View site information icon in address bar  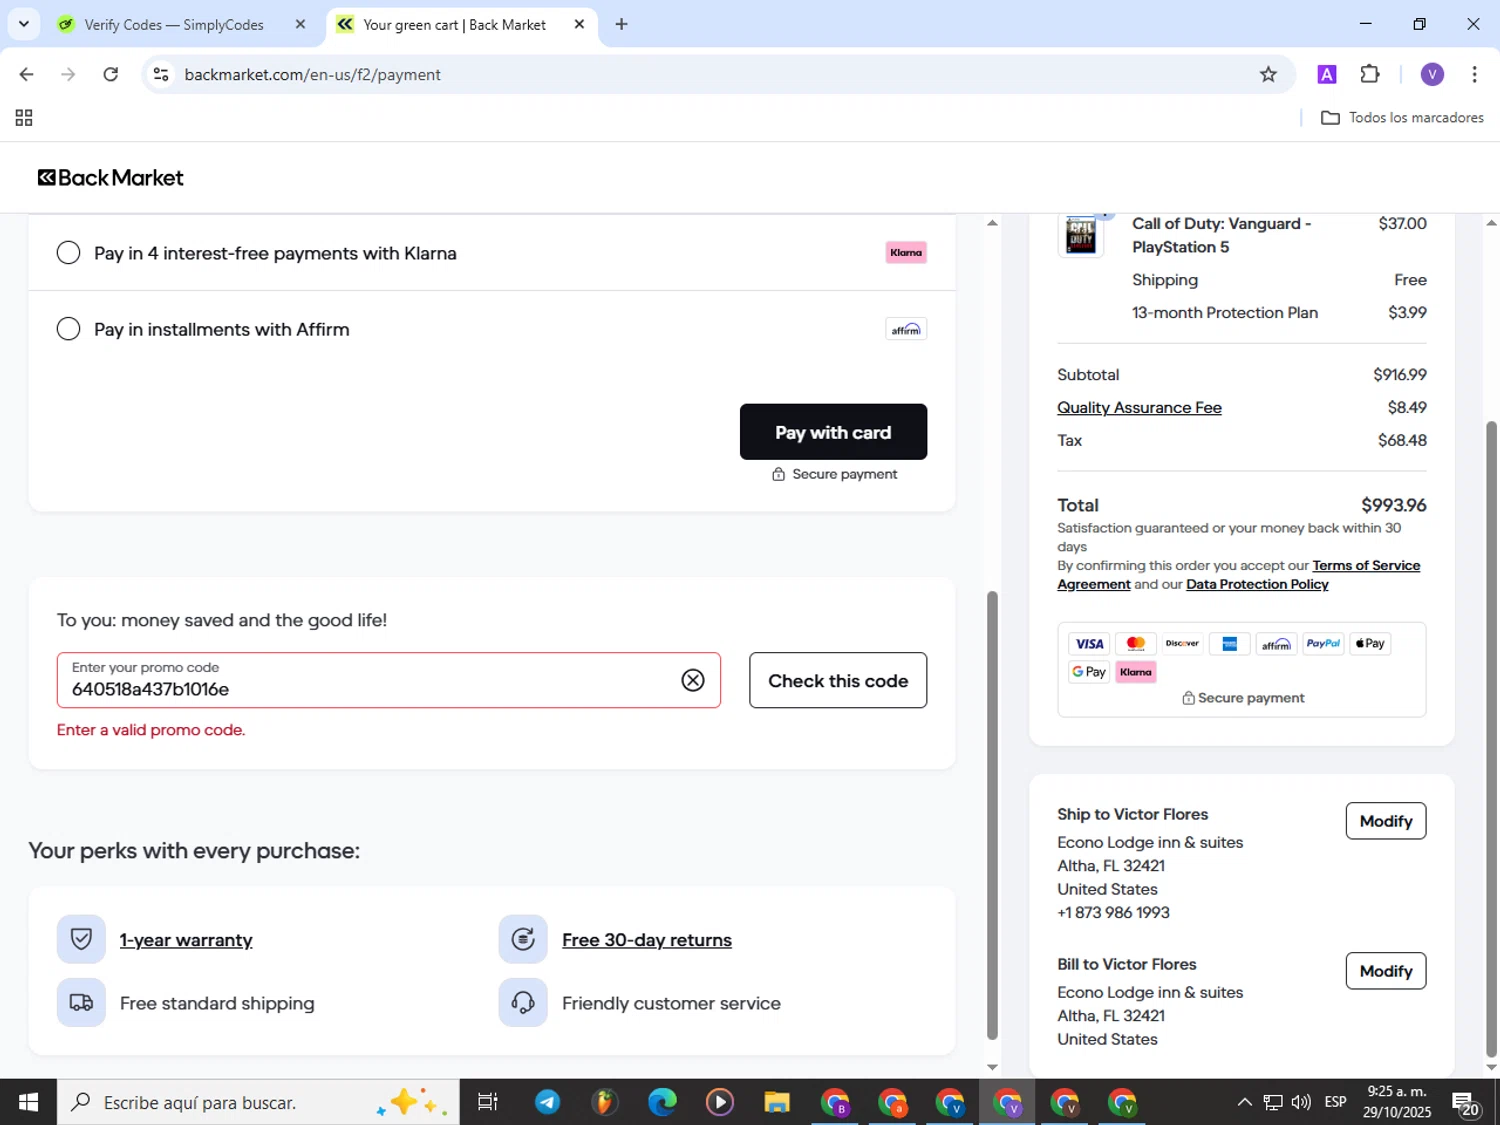161,75
